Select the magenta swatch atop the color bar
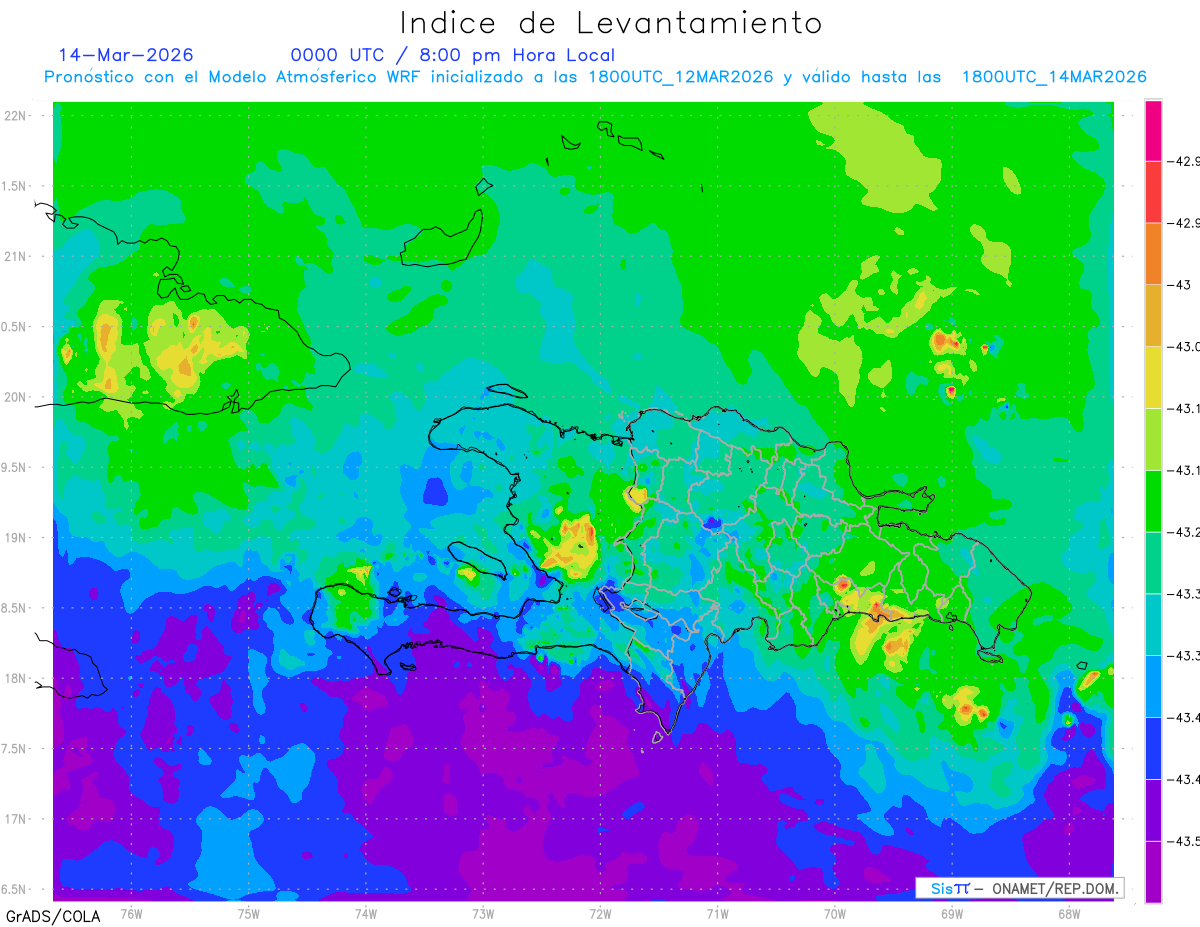 [1153, 130]
